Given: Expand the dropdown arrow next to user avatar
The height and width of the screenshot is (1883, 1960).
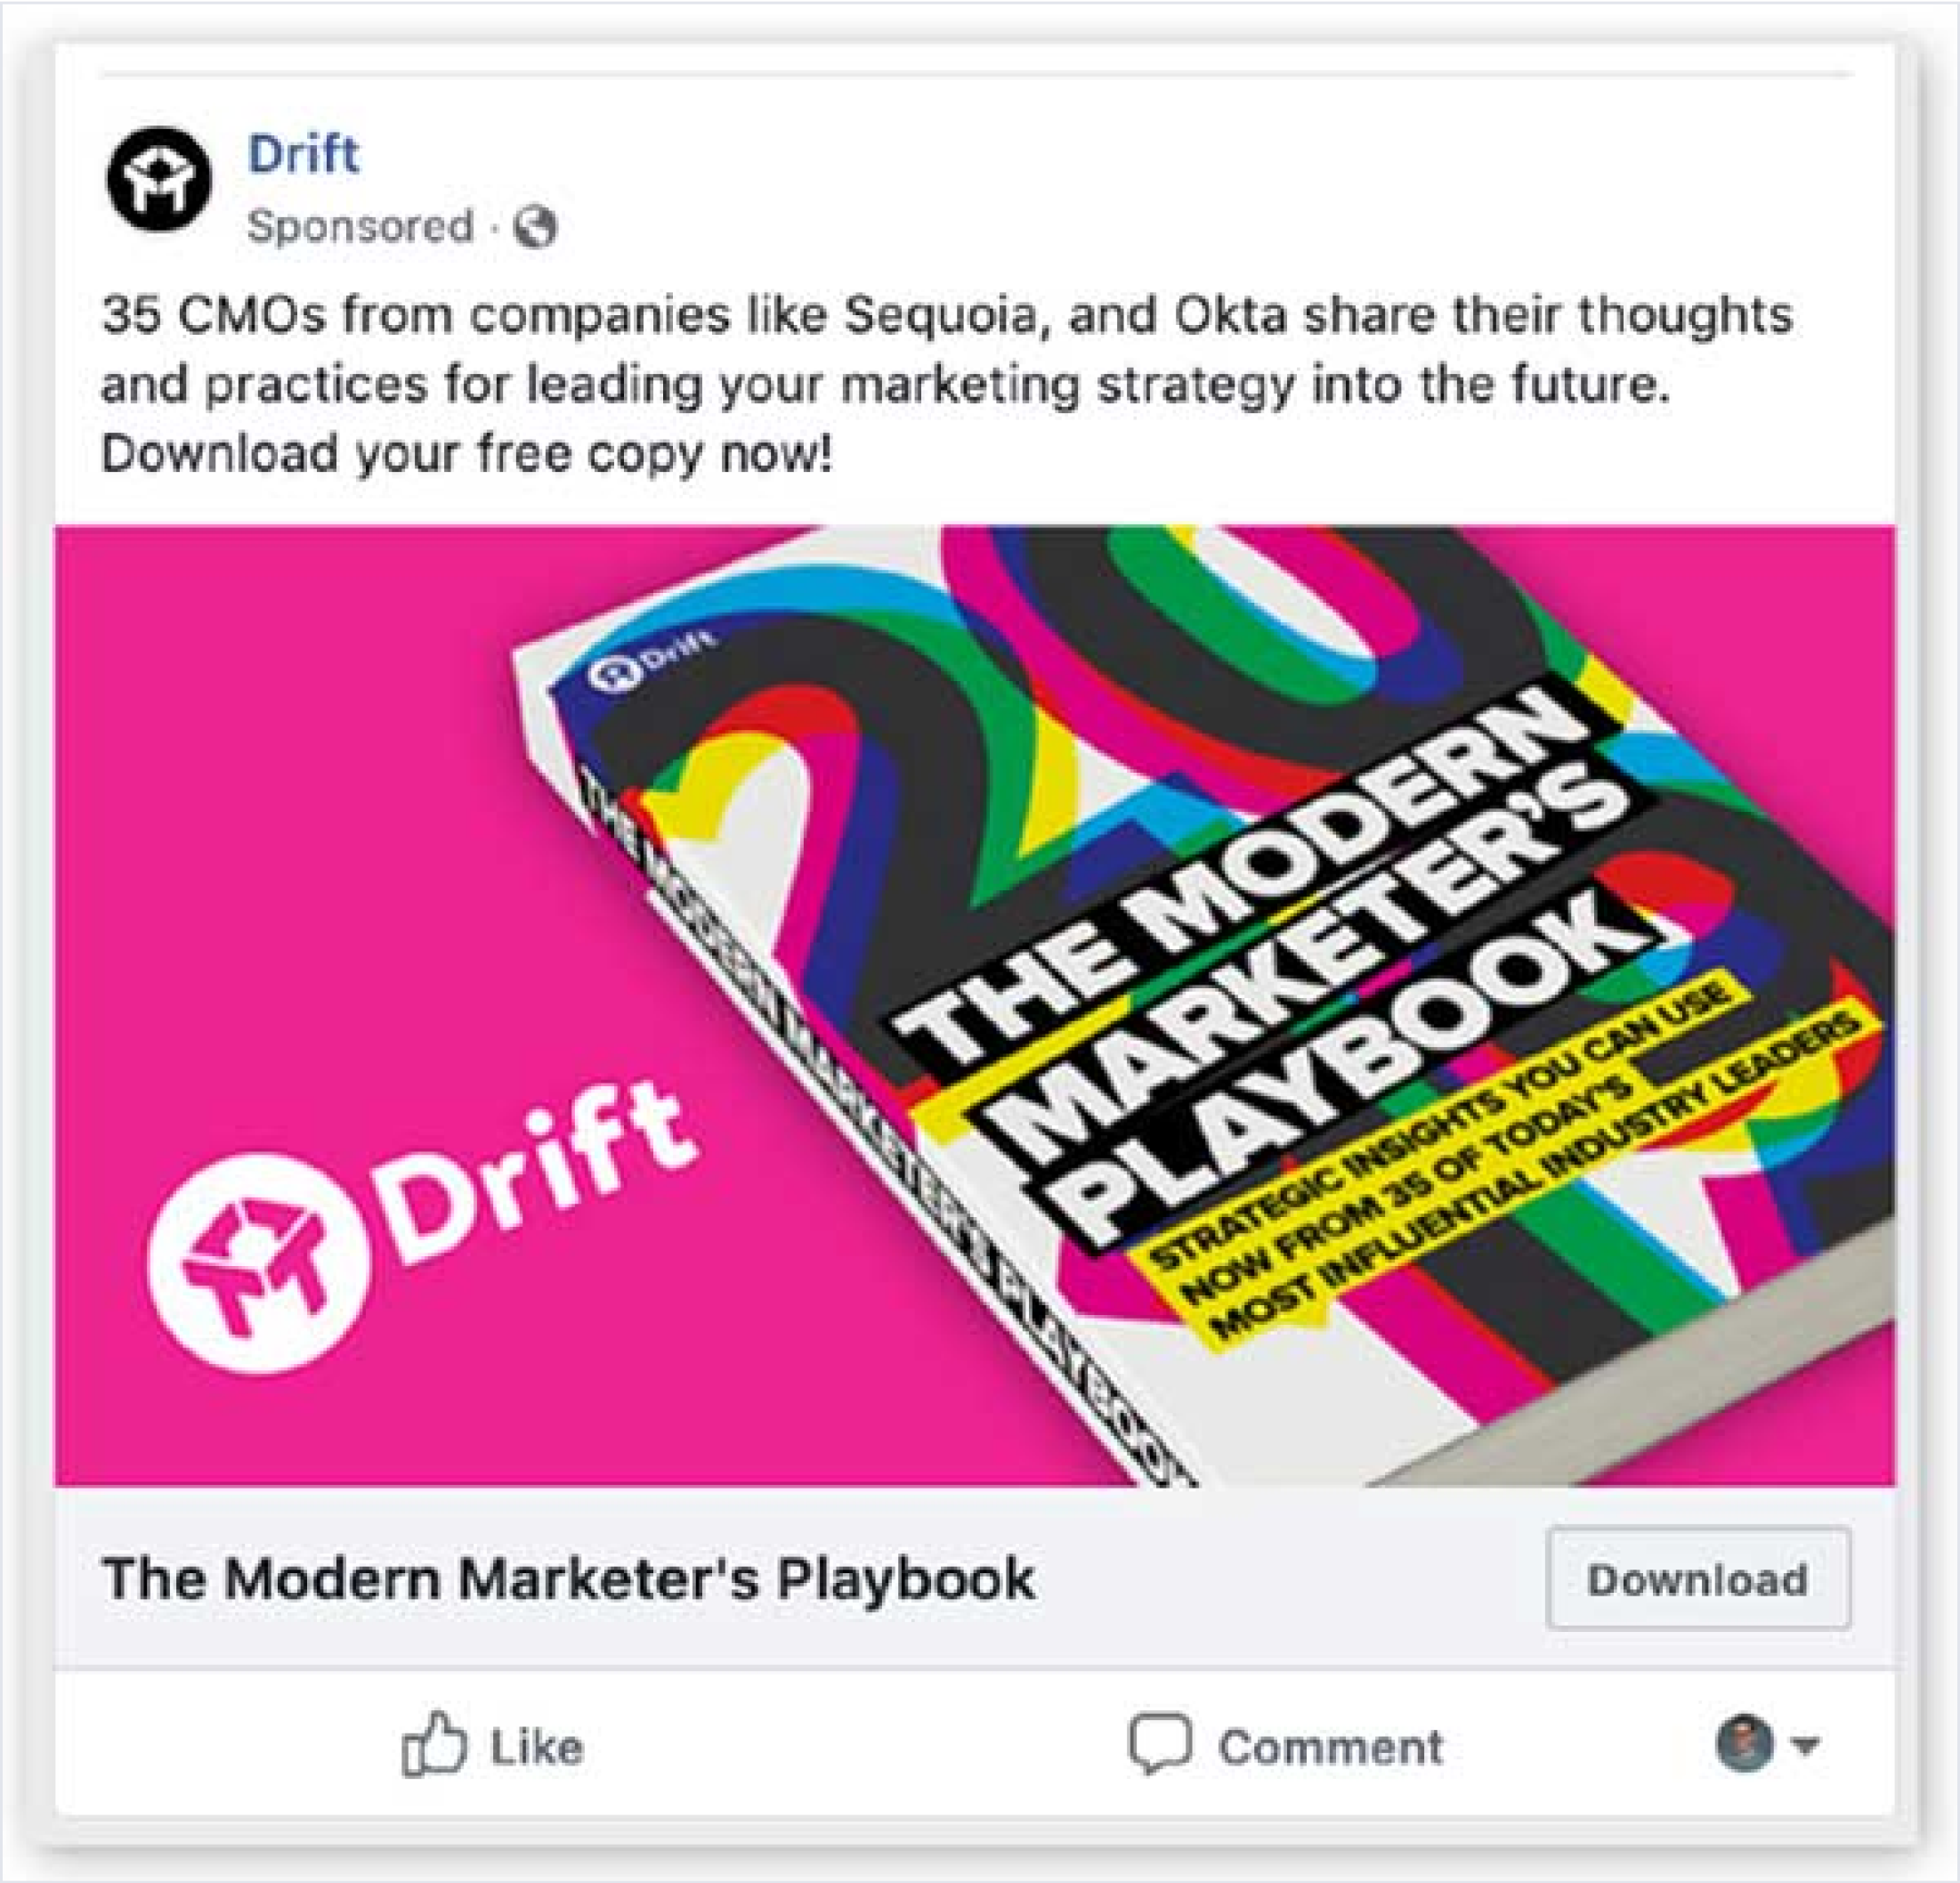Looking at the screenshot, I should (1805, 1746).
